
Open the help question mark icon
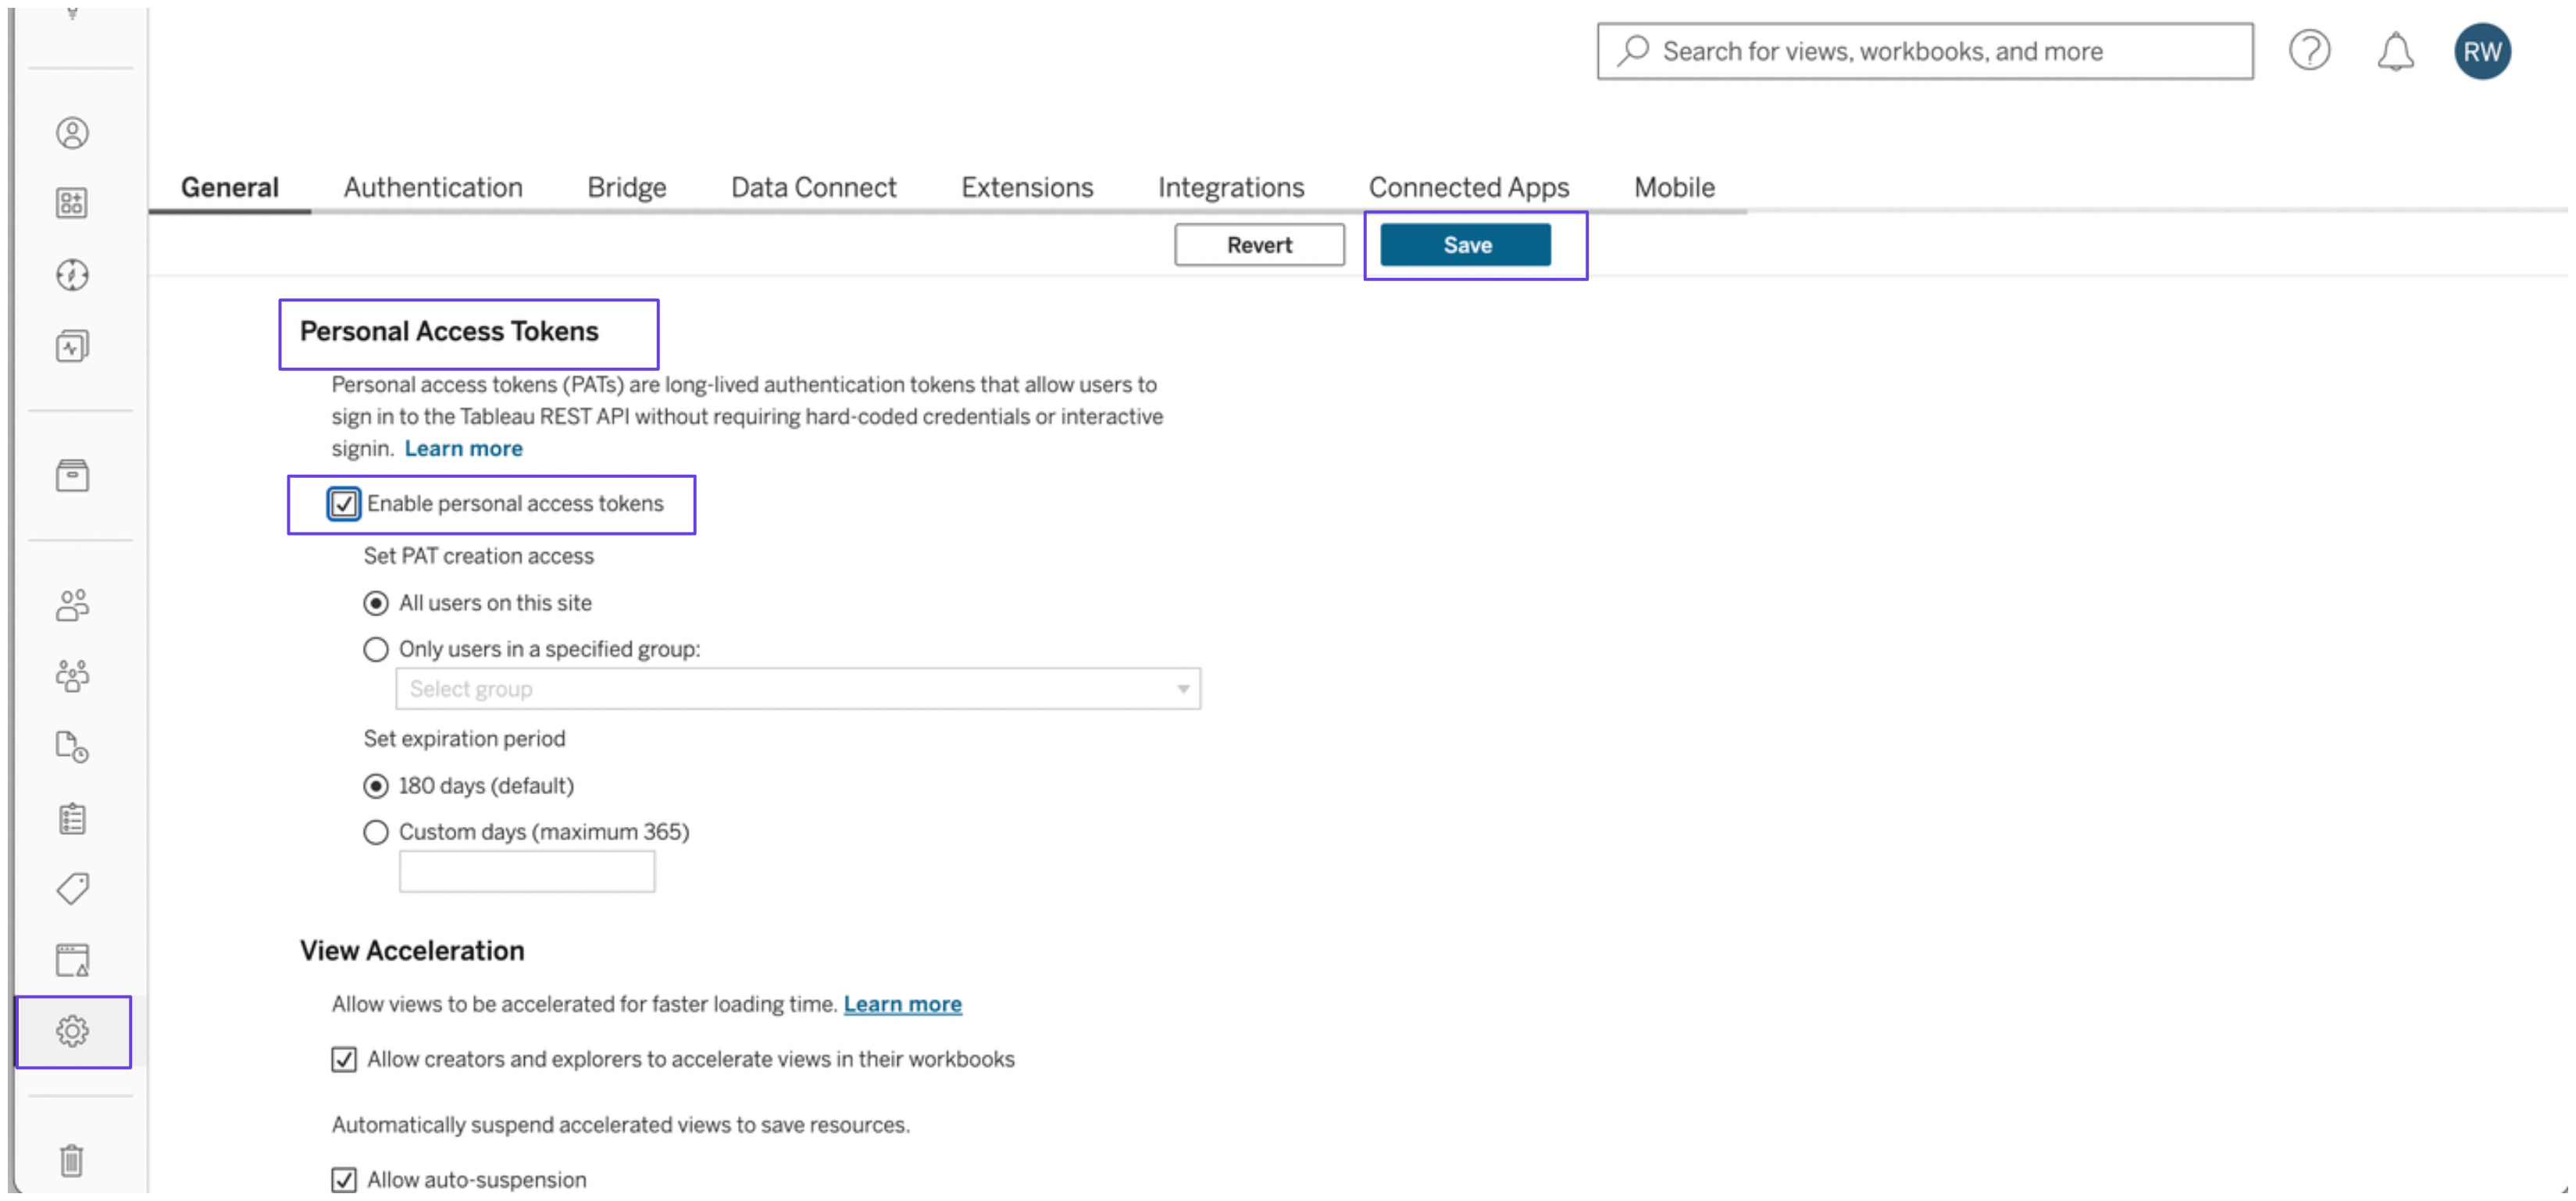tap(2309, 50)
